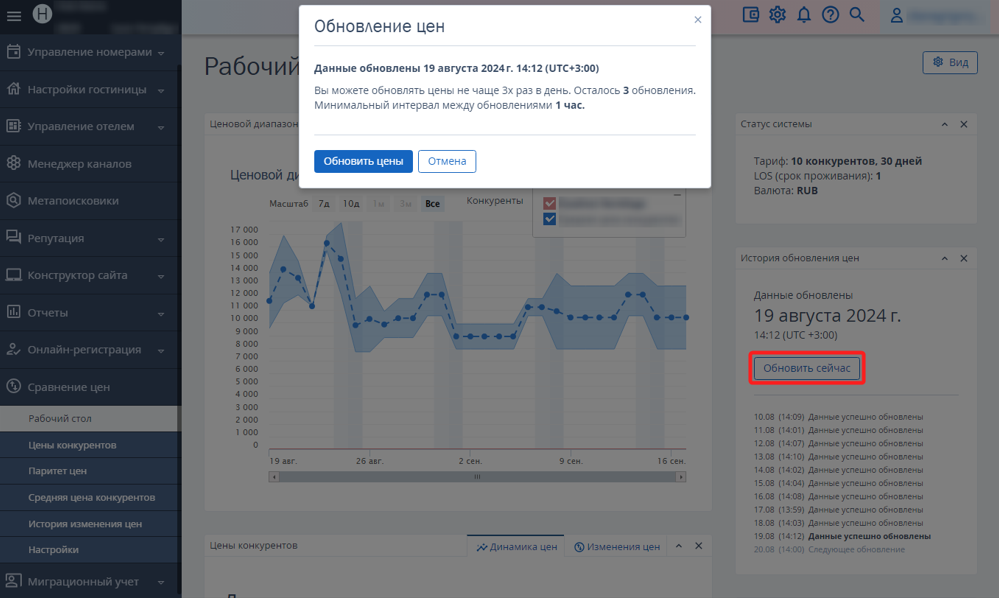Screen dimensions: 999x598
Task: Click the icon beside Менеджер каналов
Action: [x=13, y=163]
